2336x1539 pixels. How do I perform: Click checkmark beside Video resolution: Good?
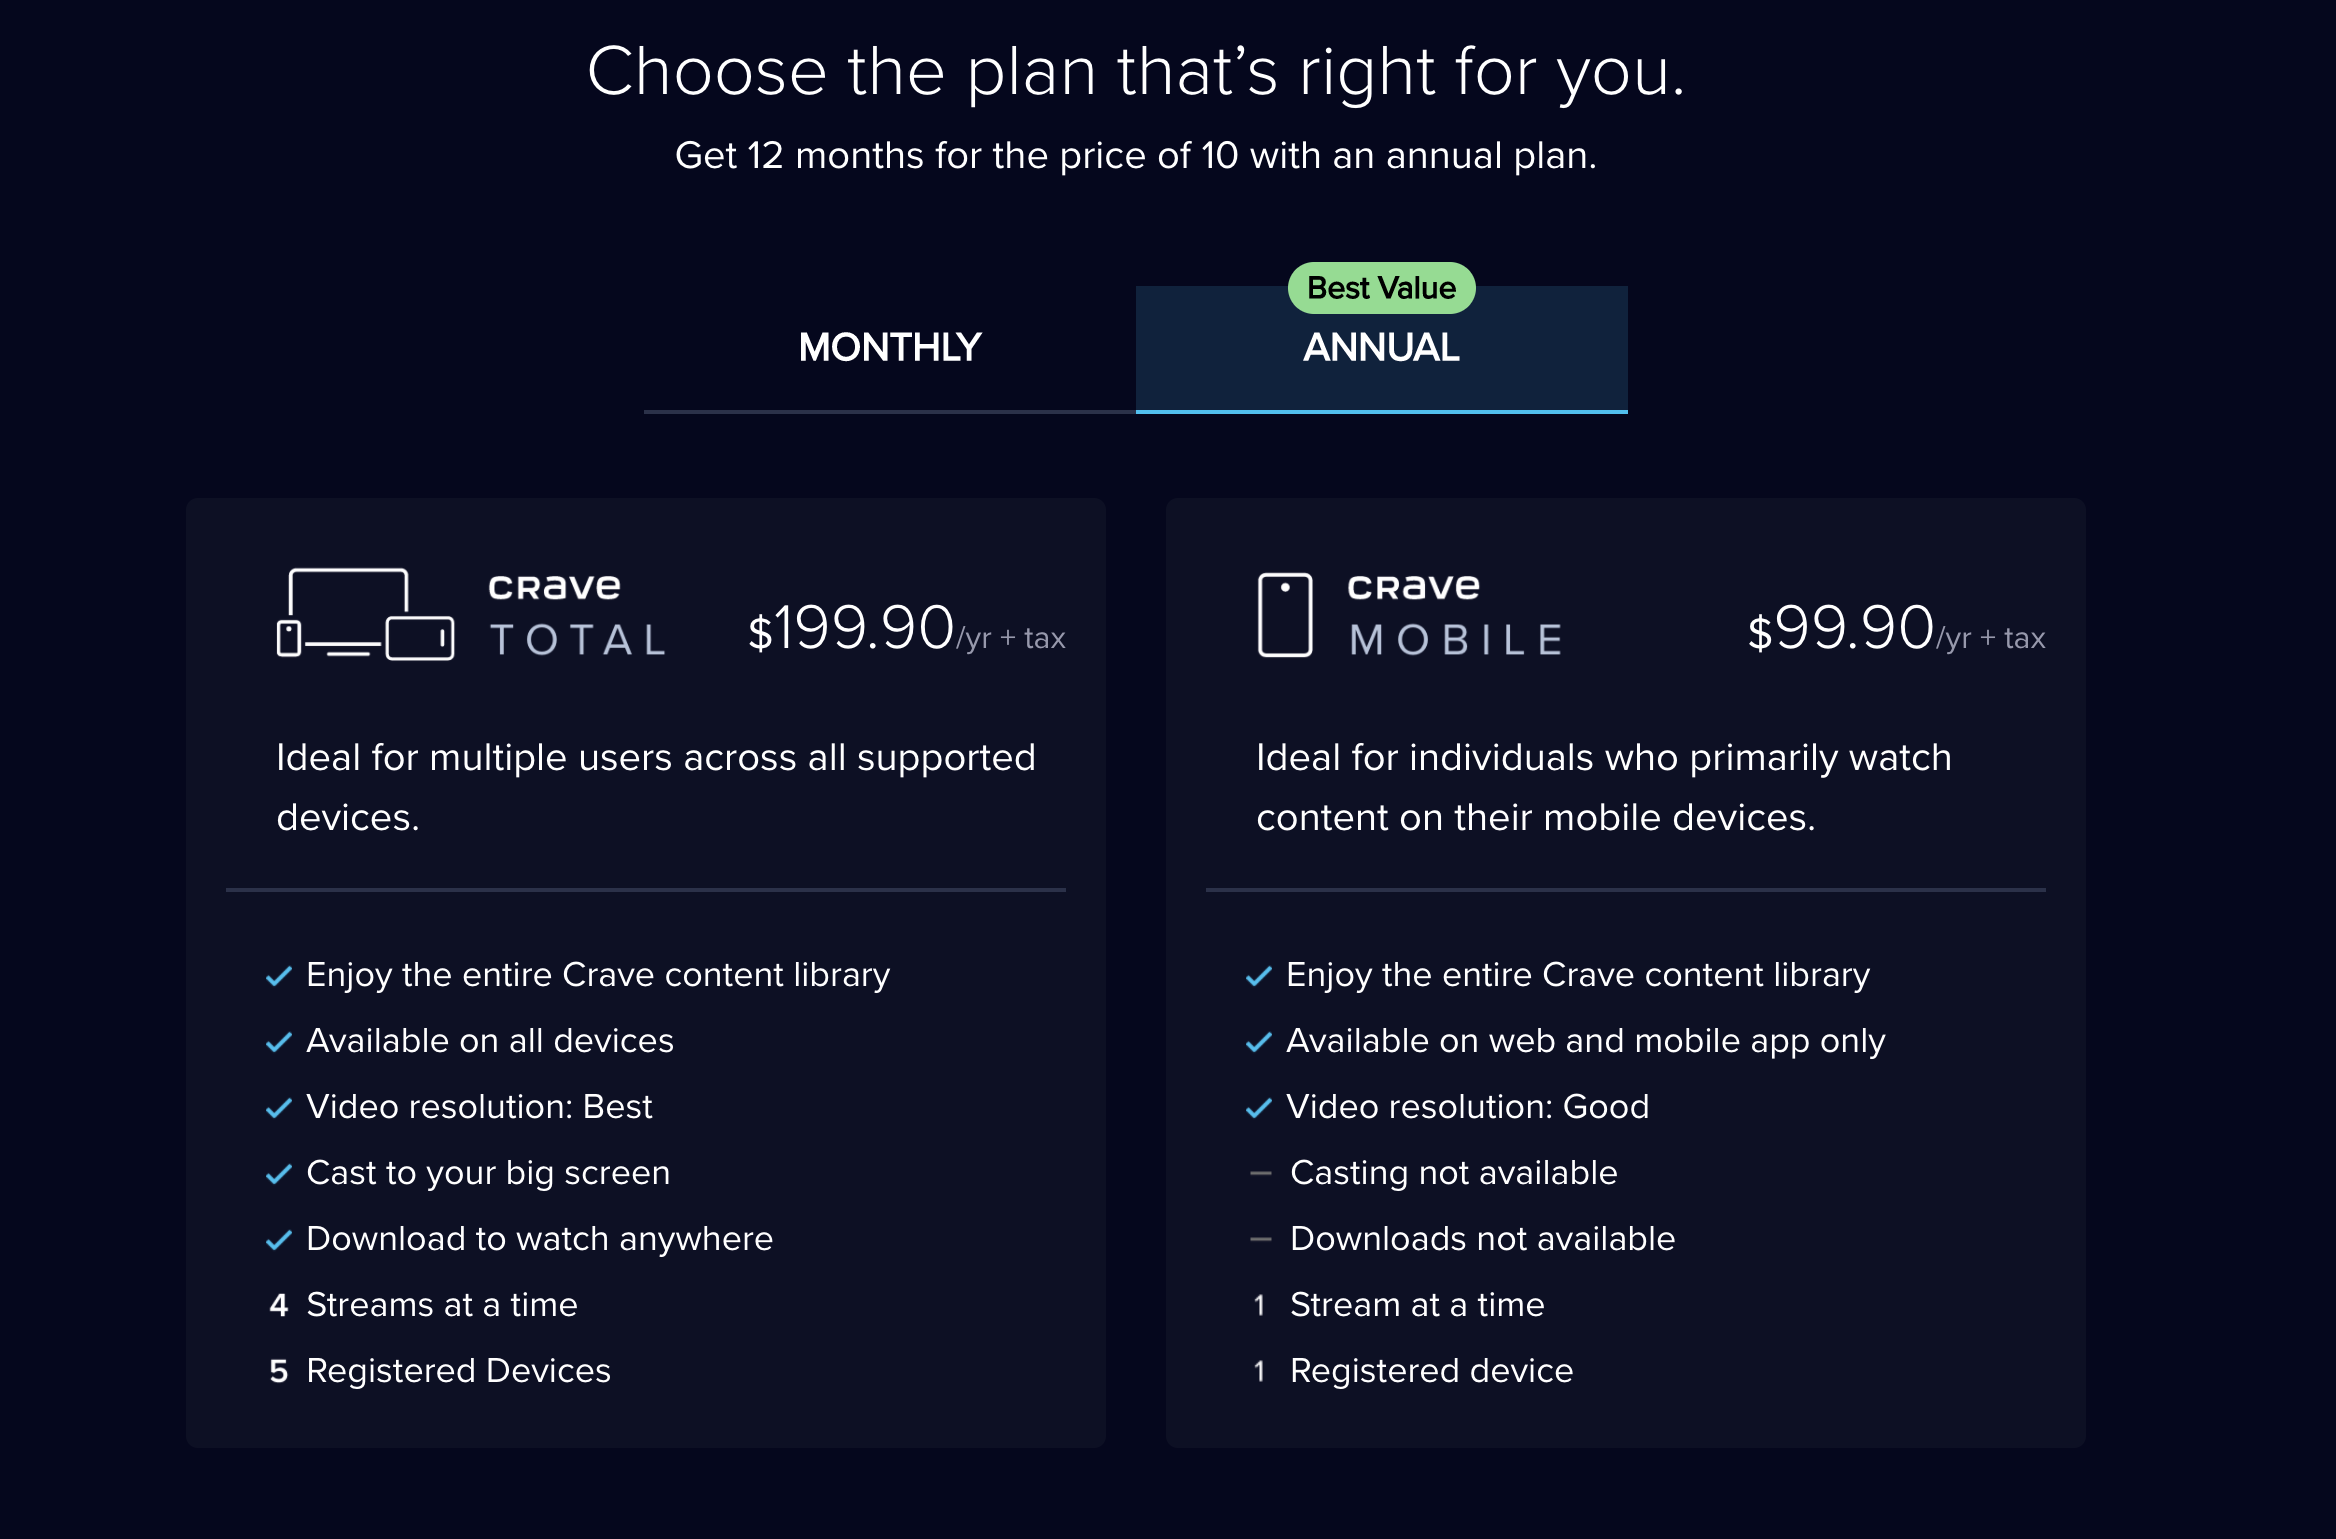[1259, 1108]
